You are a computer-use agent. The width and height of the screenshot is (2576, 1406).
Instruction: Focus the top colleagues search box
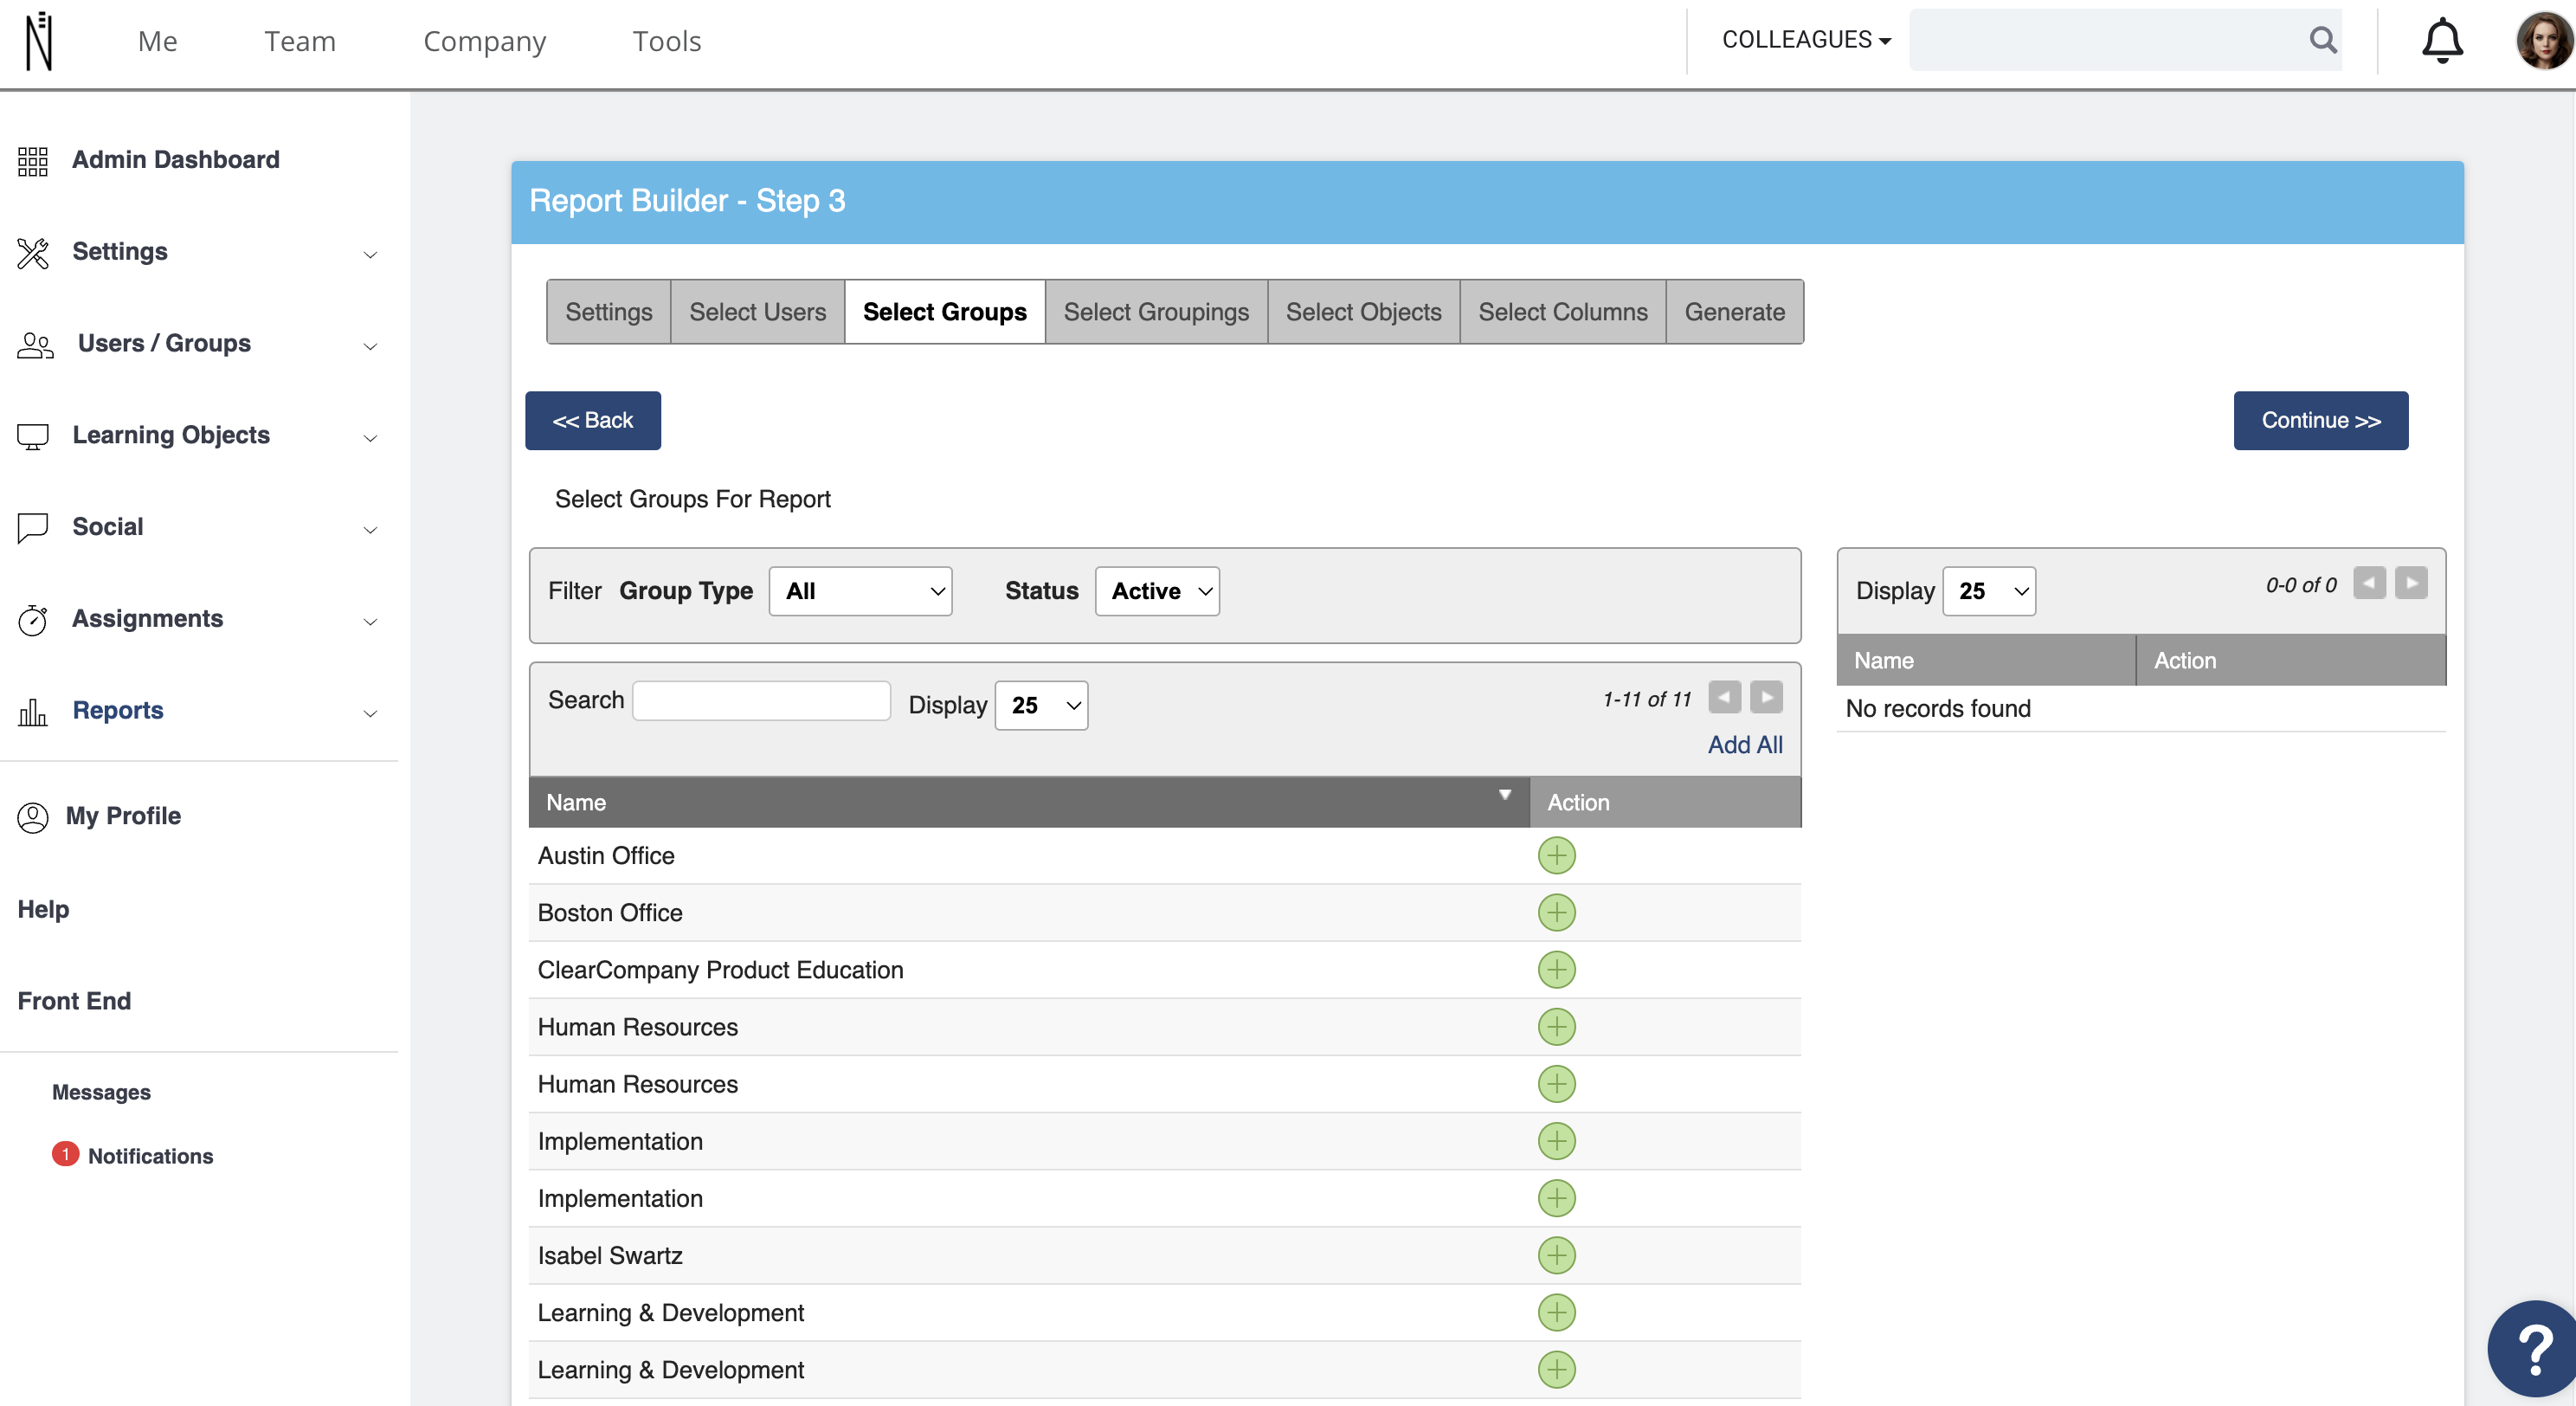[2124, 40]
